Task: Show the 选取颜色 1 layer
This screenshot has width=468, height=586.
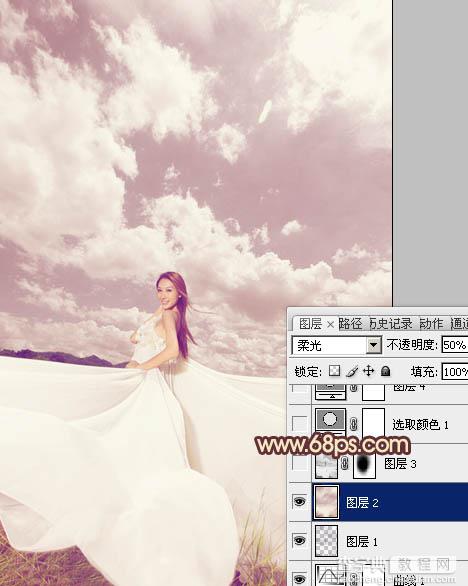Action: pos(299,423)
